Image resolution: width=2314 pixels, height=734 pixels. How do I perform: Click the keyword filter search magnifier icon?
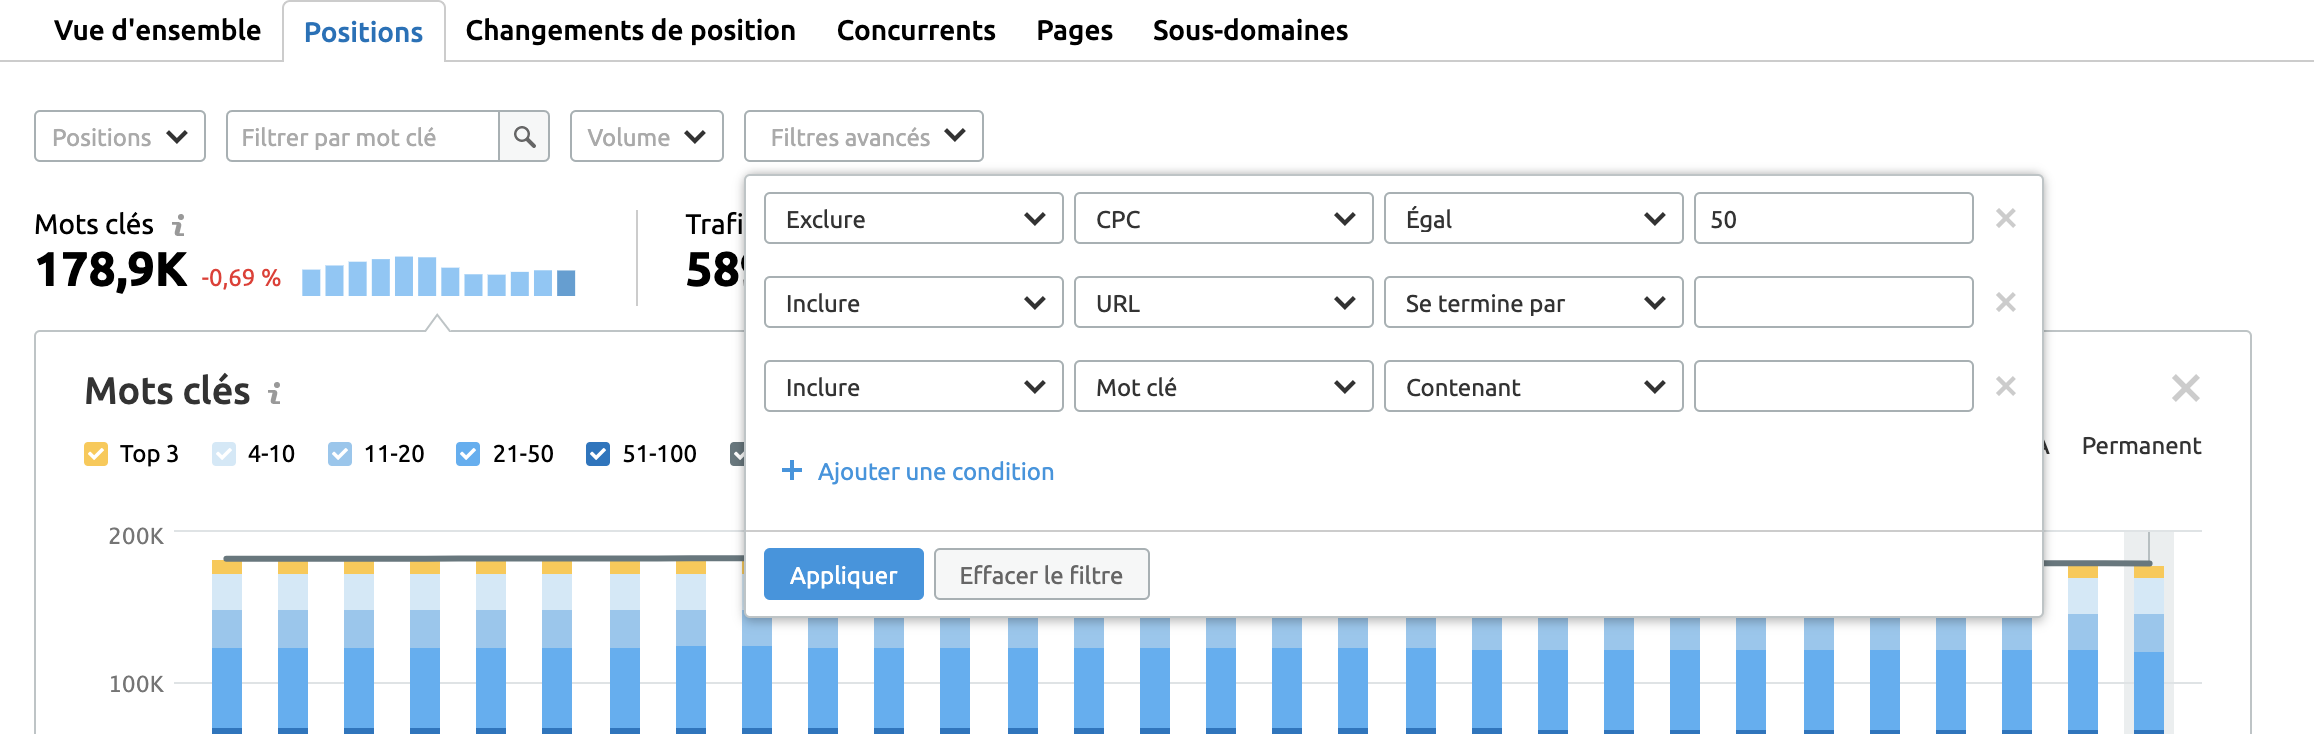pos(524,137)
